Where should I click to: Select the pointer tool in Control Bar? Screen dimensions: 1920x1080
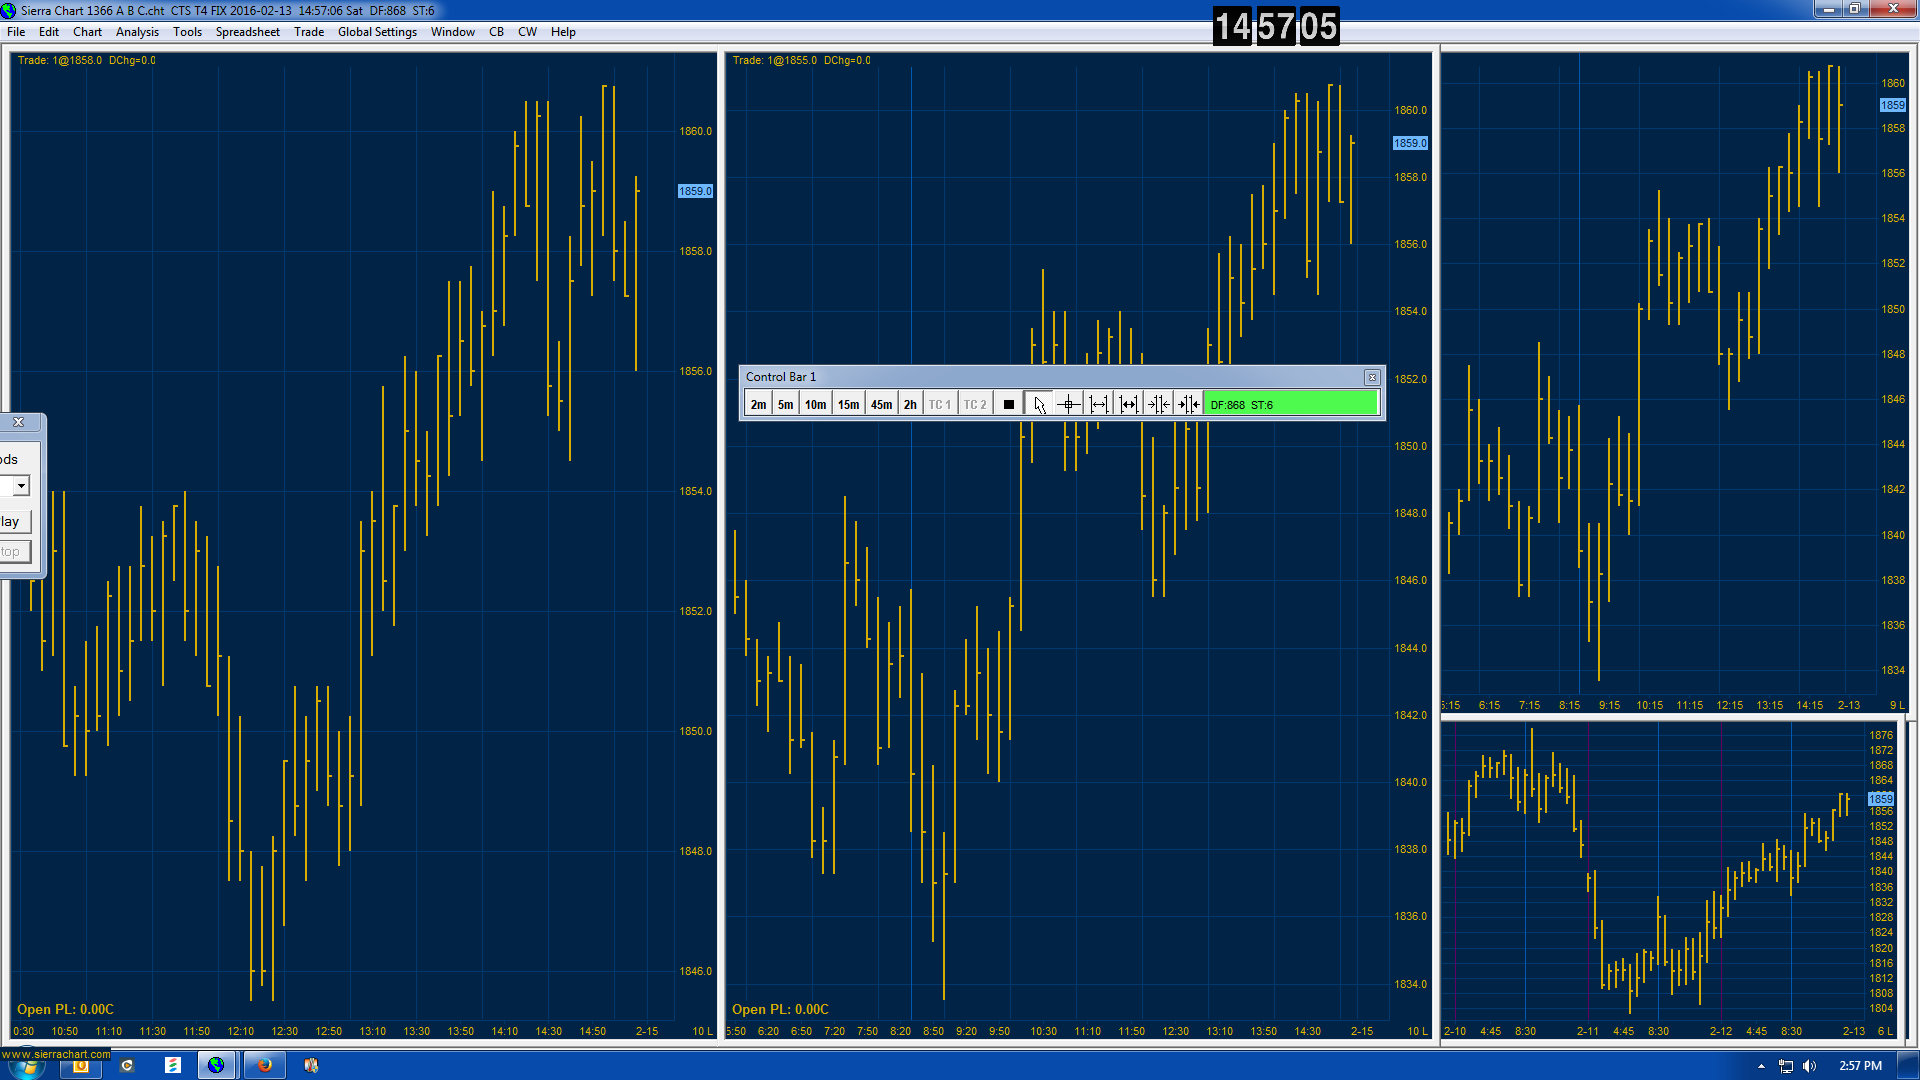click(1039, 404)
